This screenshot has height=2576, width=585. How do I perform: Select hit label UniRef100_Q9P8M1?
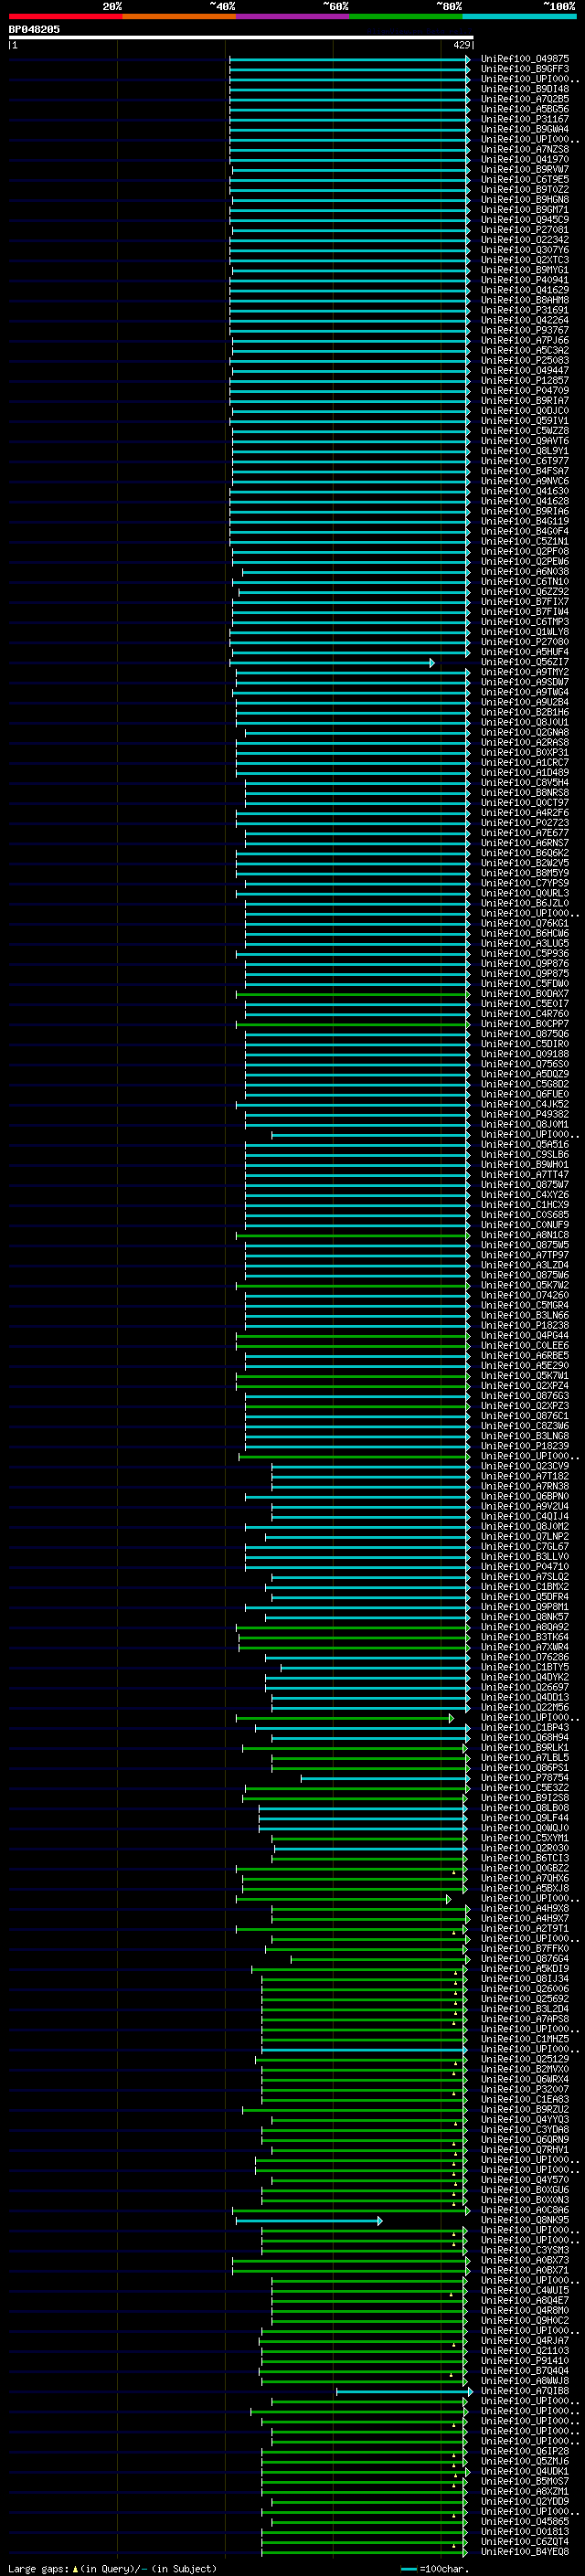pos(525,1607)
